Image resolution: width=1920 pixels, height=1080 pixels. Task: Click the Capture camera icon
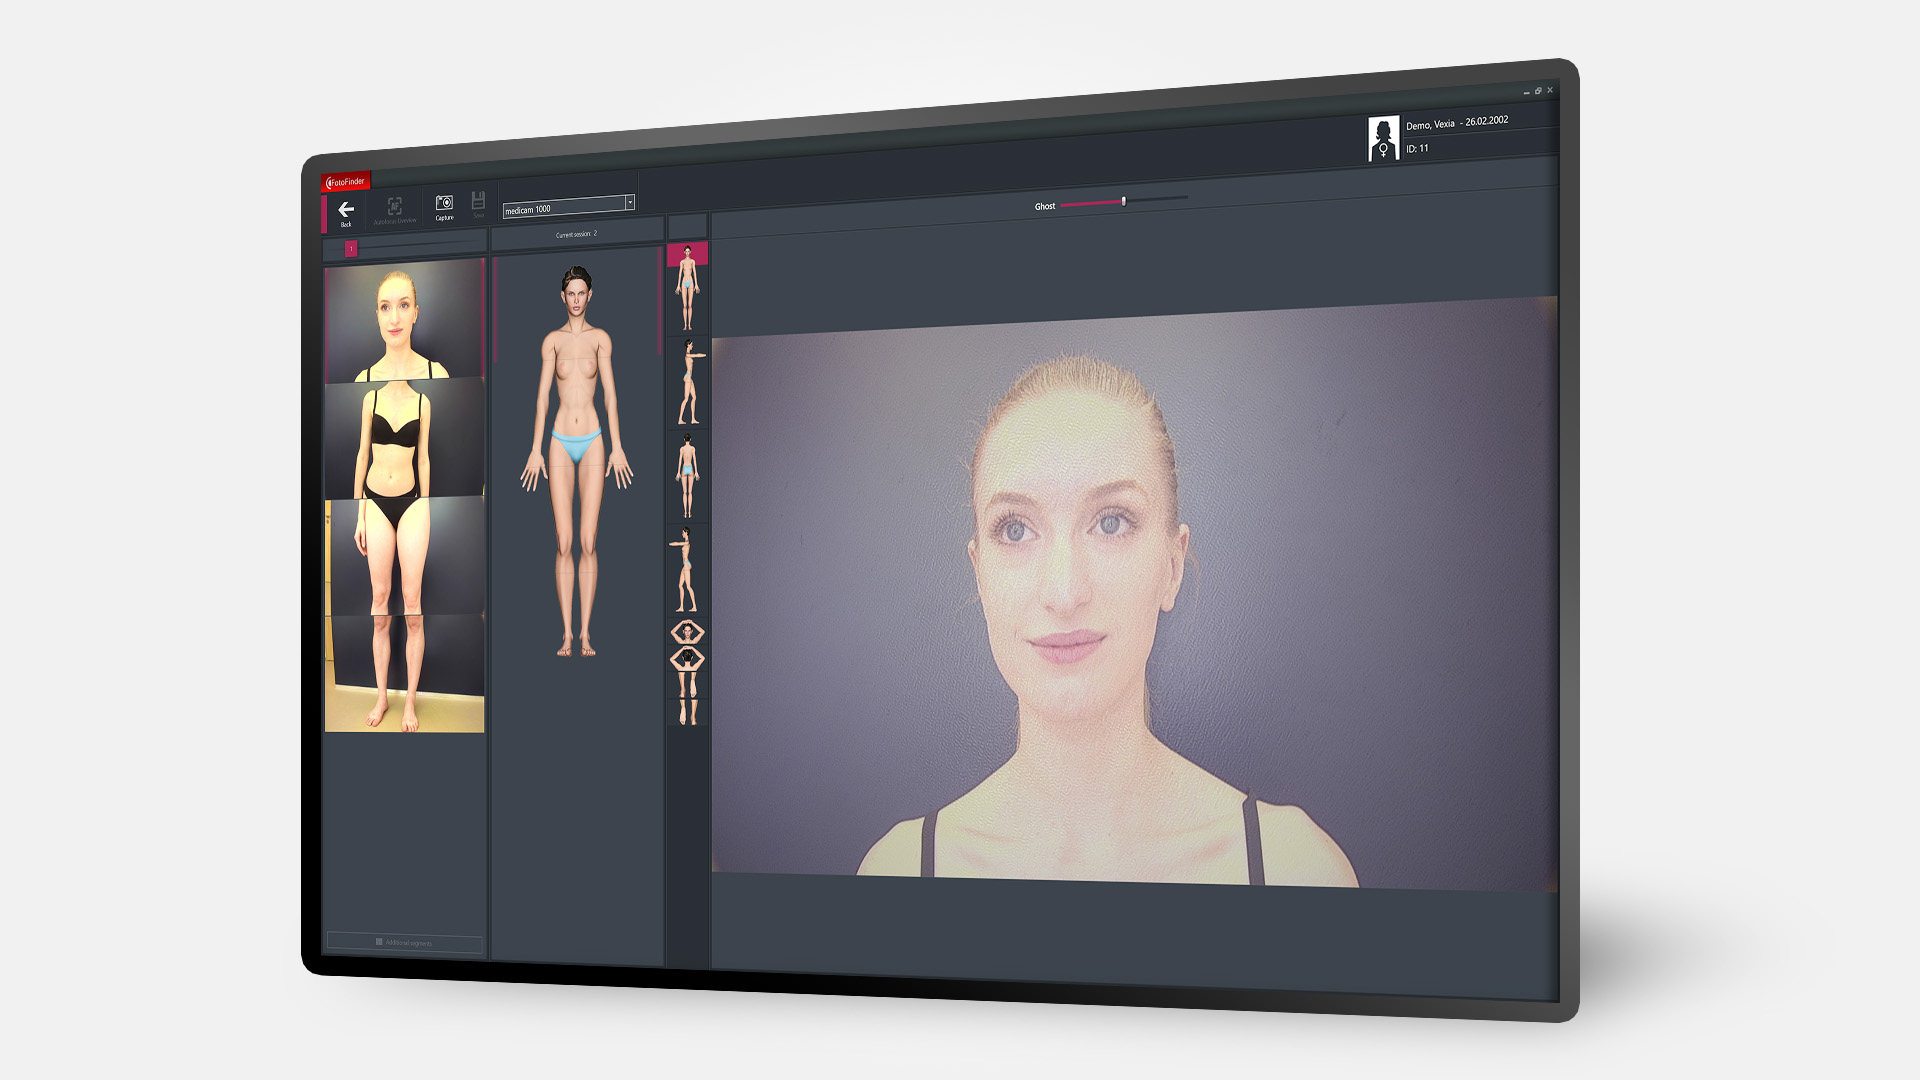pos(444,204)
